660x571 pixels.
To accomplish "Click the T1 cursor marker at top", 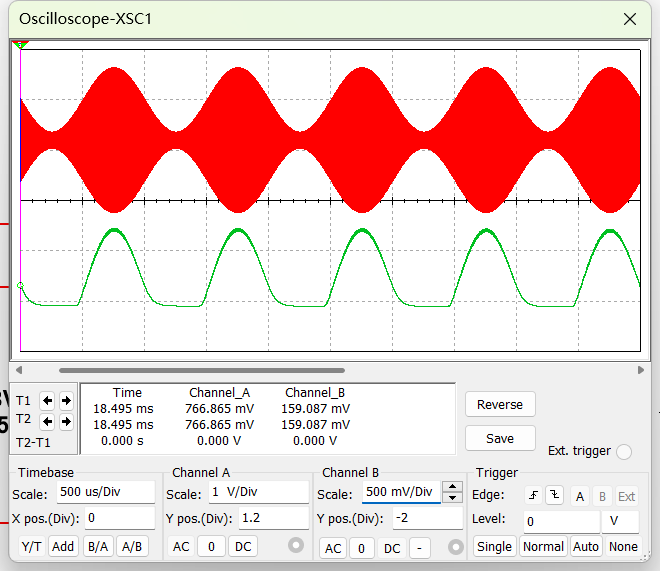I will tap(20, 45).
